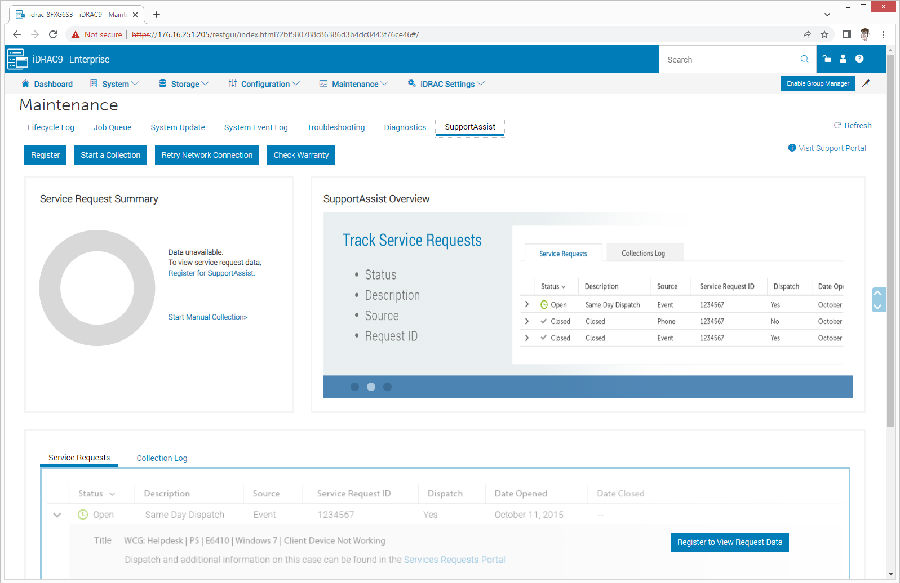Select the second carousel dot indicator
Screen dimensions: 900x583
[x=371, y=386]
